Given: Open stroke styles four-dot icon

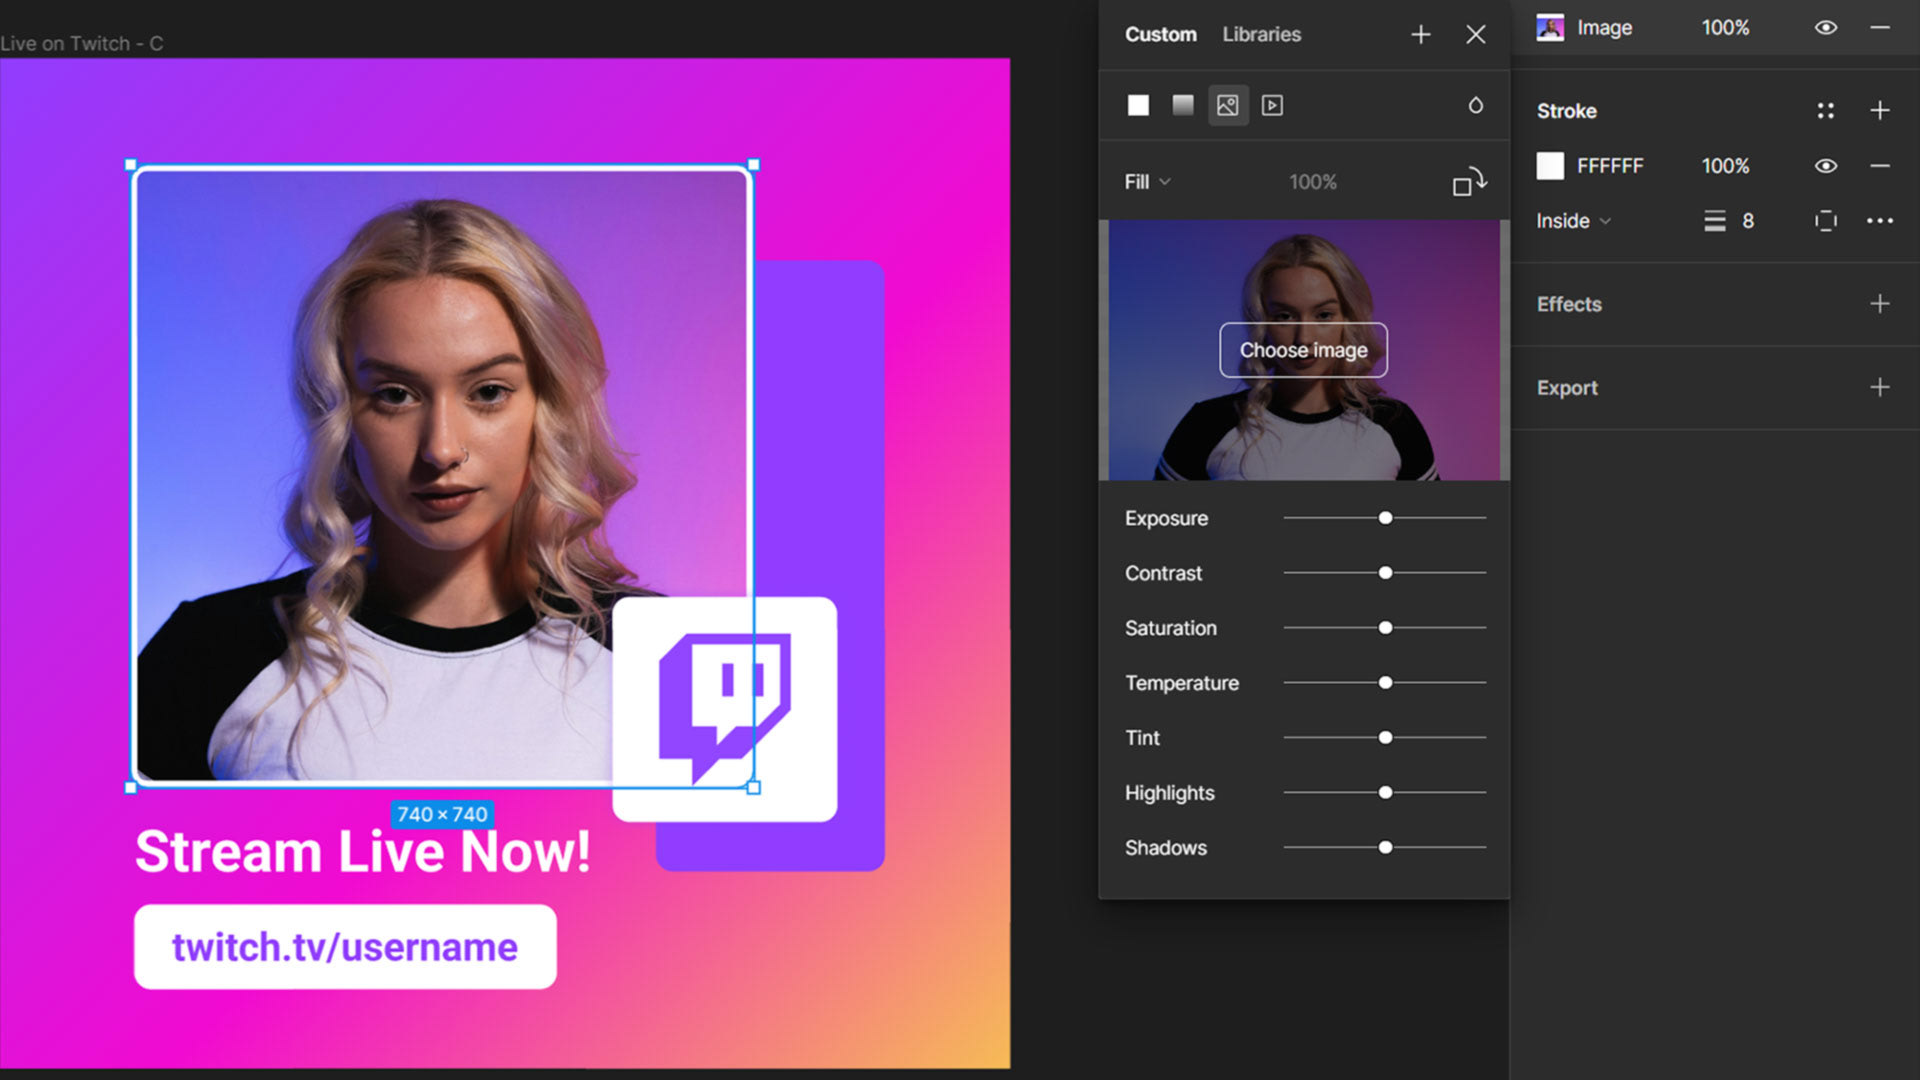Looking at the screenshot, I should [1825, 111].
